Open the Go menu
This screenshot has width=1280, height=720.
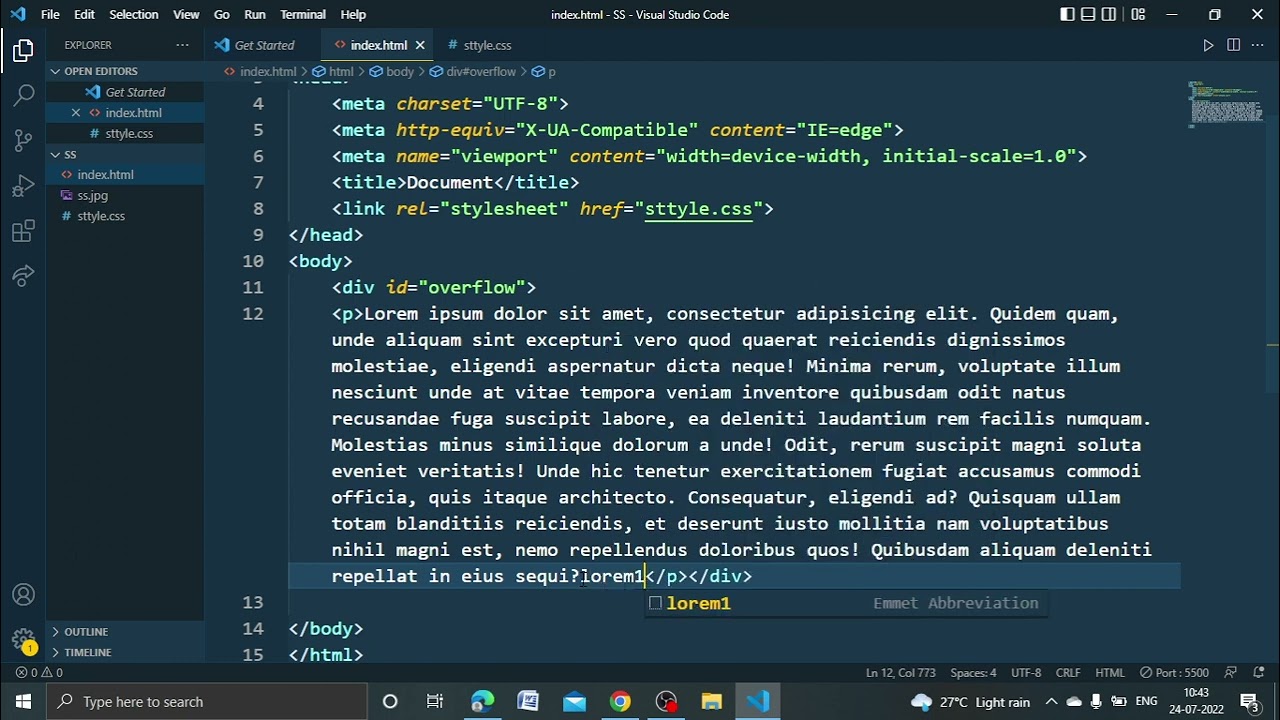pos(222,14)
